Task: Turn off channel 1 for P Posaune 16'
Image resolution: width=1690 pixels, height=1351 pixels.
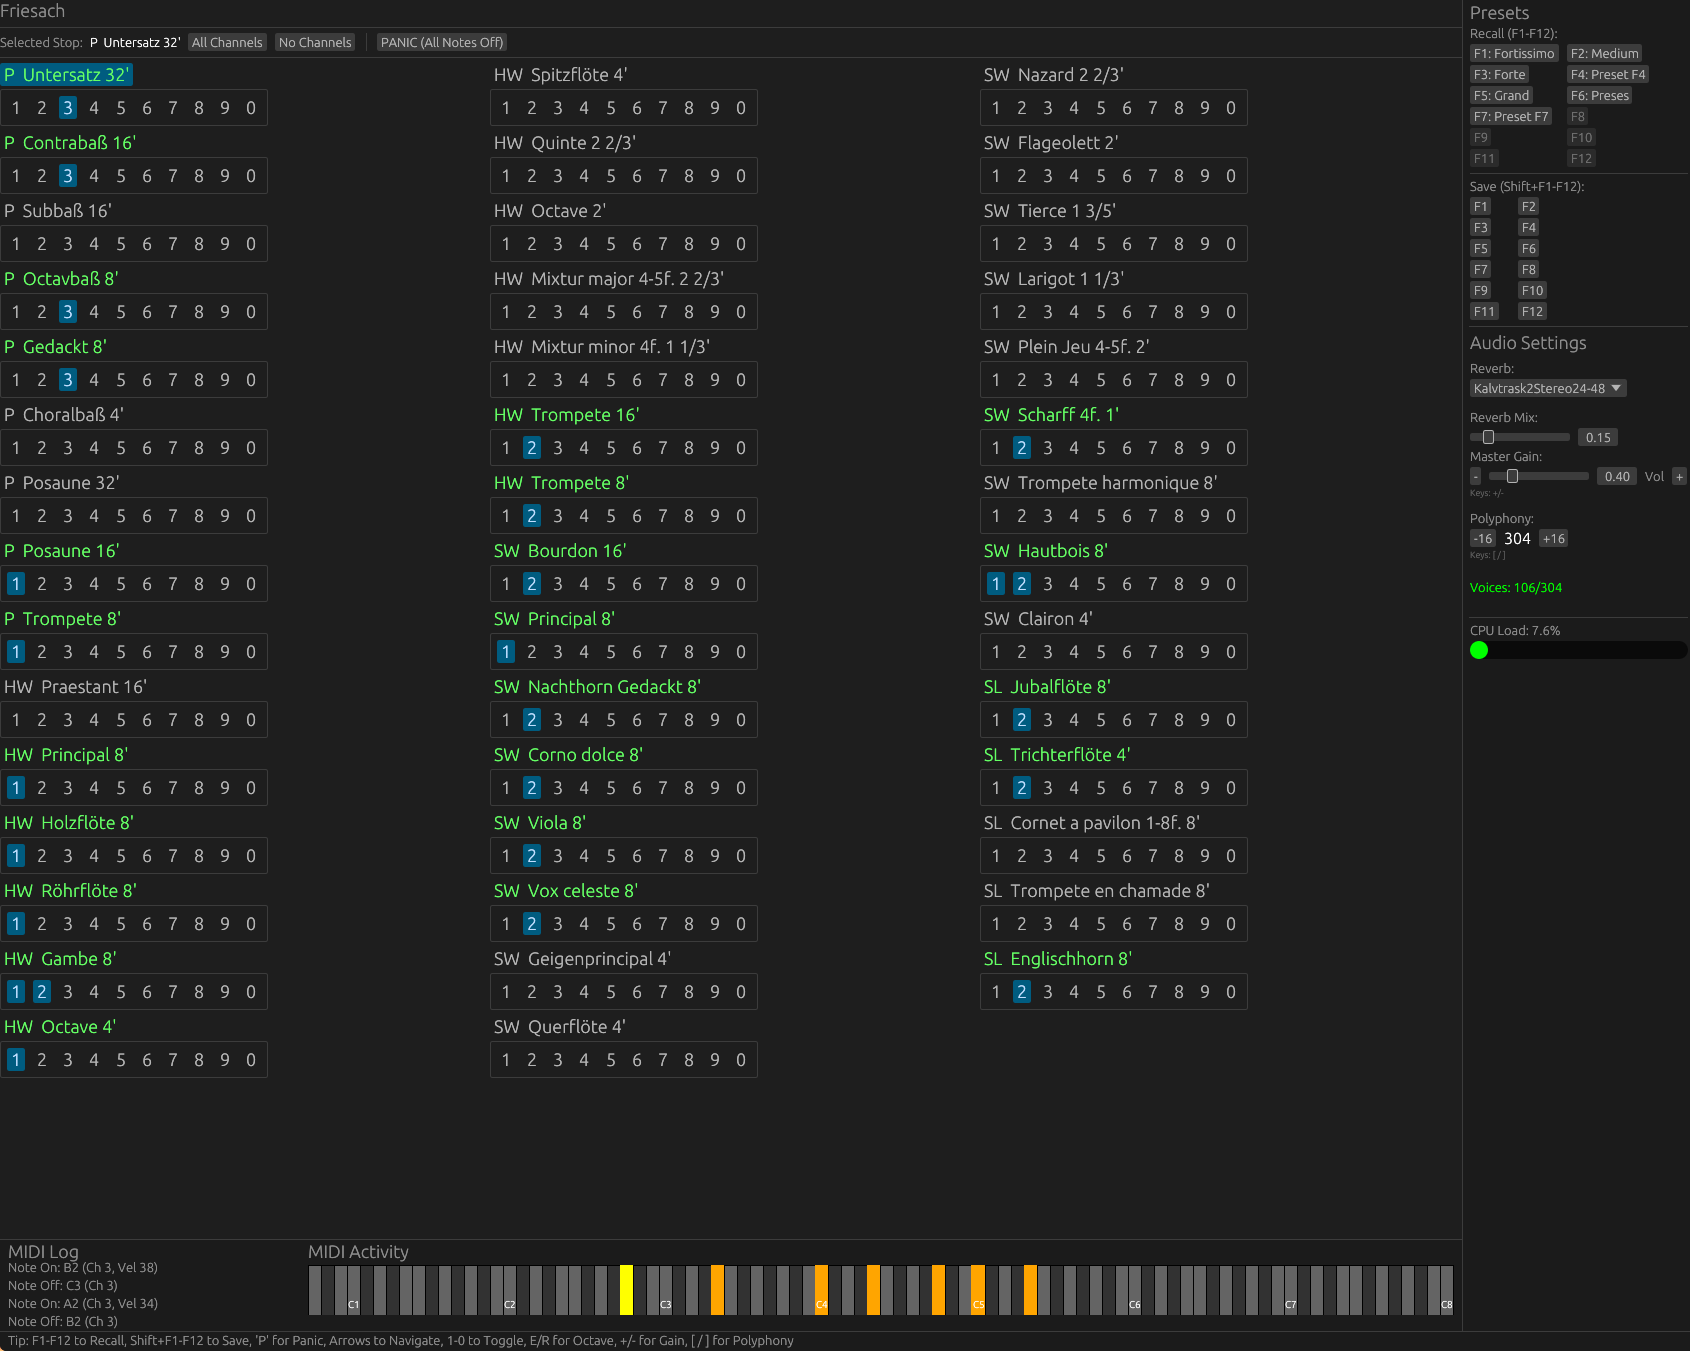Action: pyautogui.click(x=16, y=583)
